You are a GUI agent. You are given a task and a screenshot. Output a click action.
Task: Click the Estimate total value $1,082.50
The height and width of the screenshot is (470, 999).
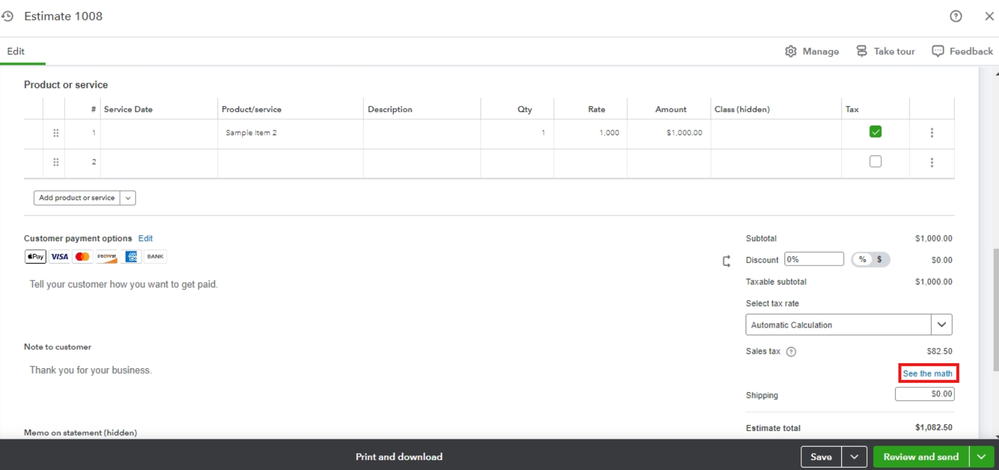point(933,428)
